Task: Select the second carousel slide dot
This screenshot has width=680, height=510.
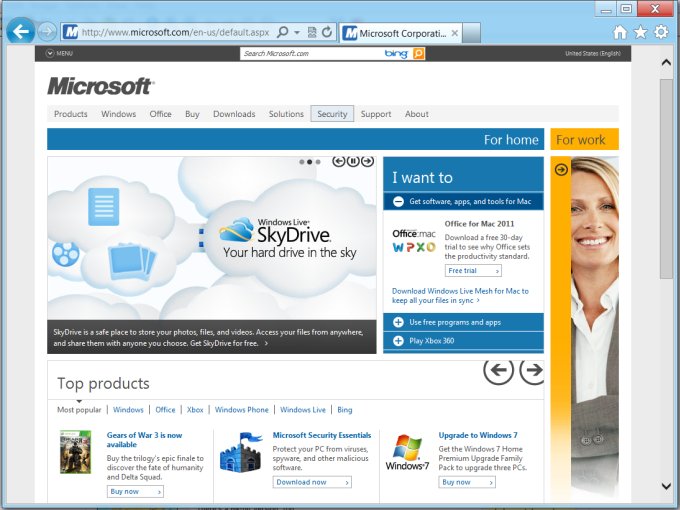Action: pos(310,162)
